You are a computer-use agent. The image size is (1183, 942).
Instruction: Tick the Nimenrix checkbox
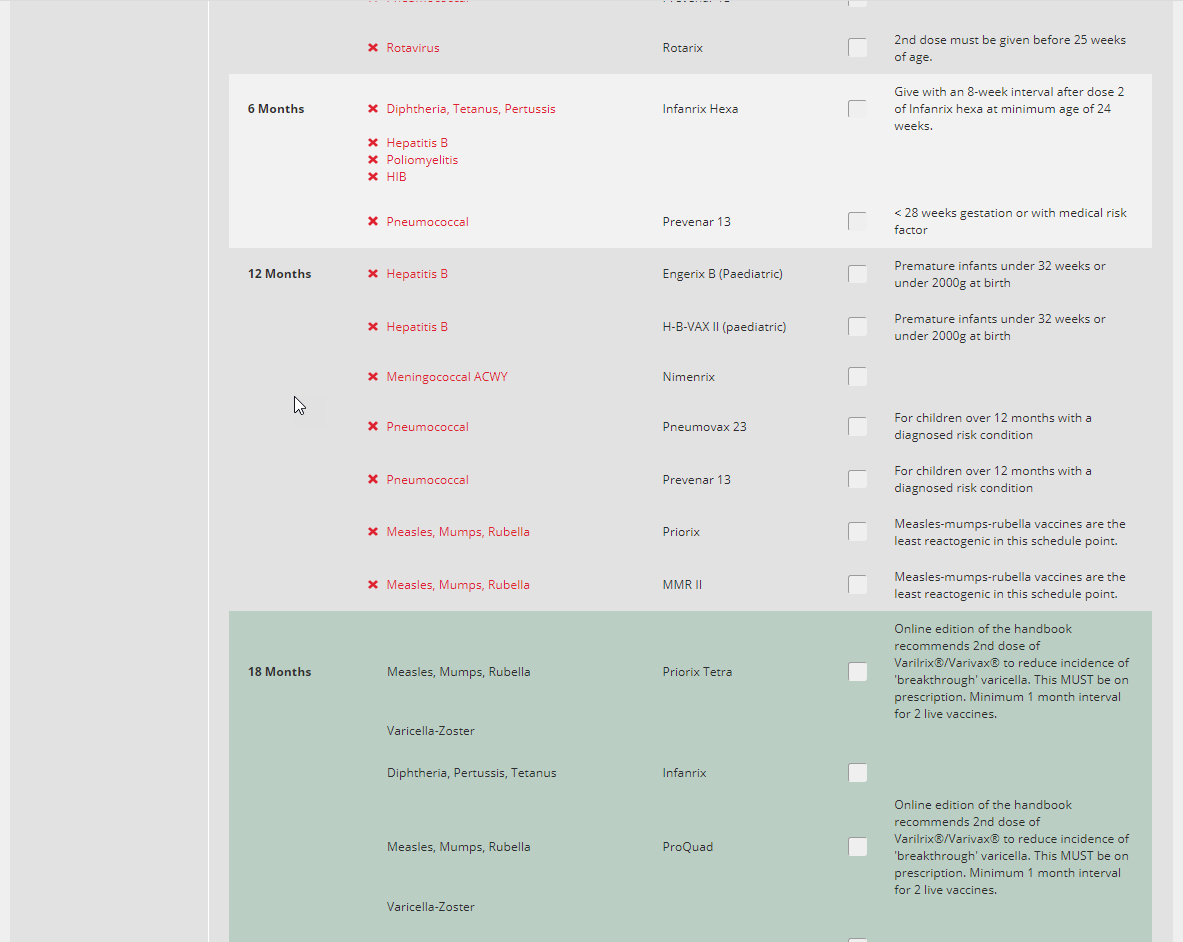857,376
